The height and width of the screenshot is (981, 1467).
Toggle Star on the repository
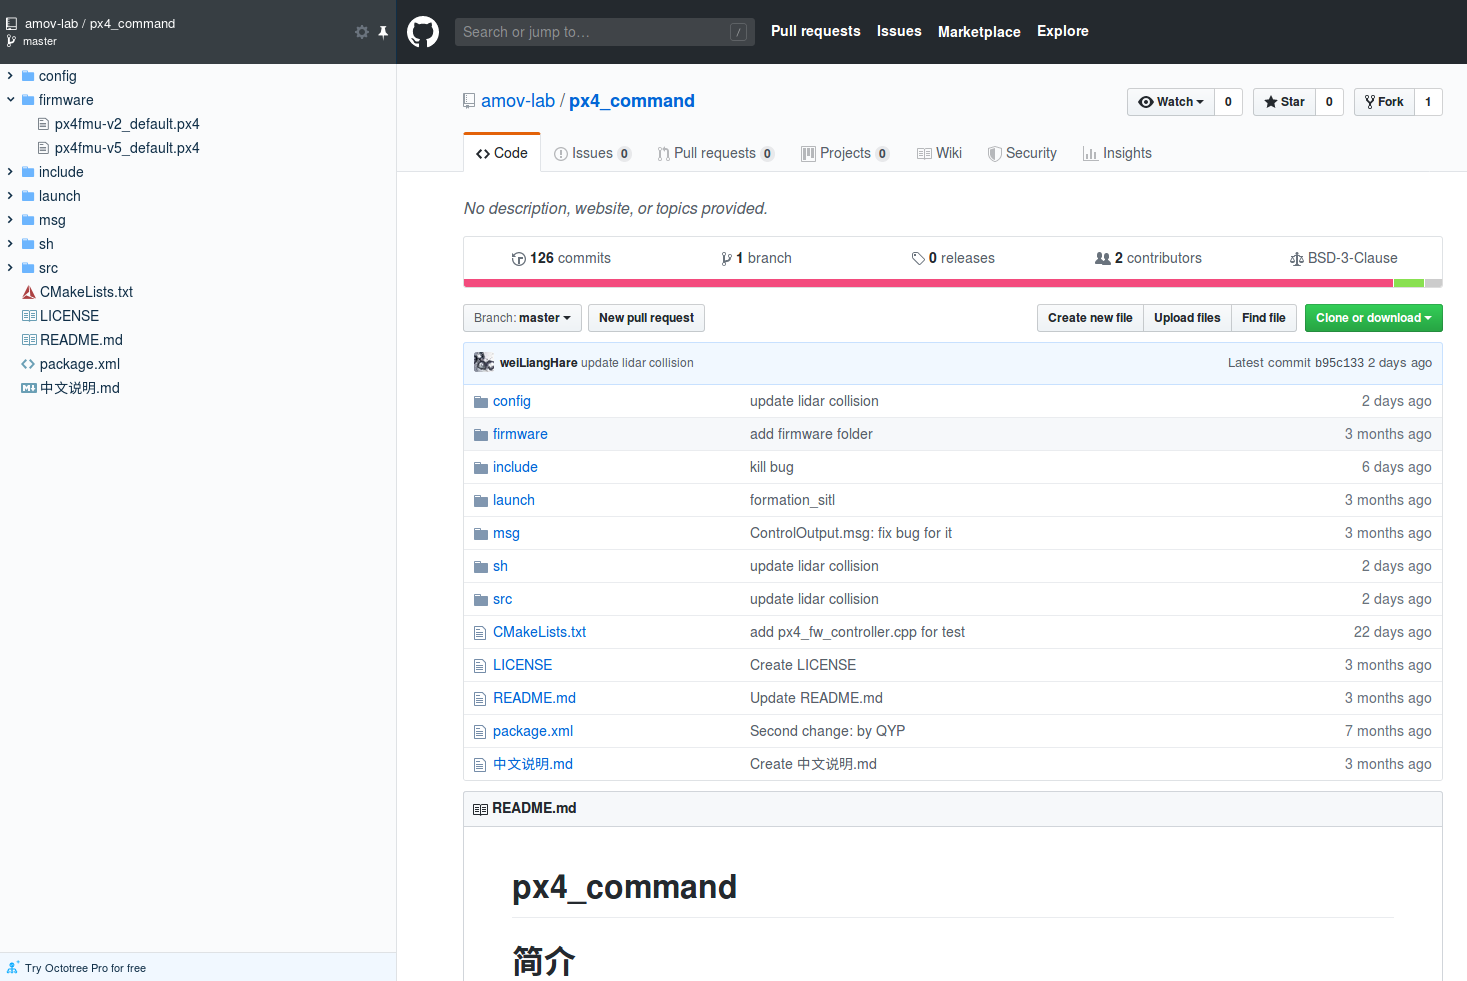[x=1284, y=102]
